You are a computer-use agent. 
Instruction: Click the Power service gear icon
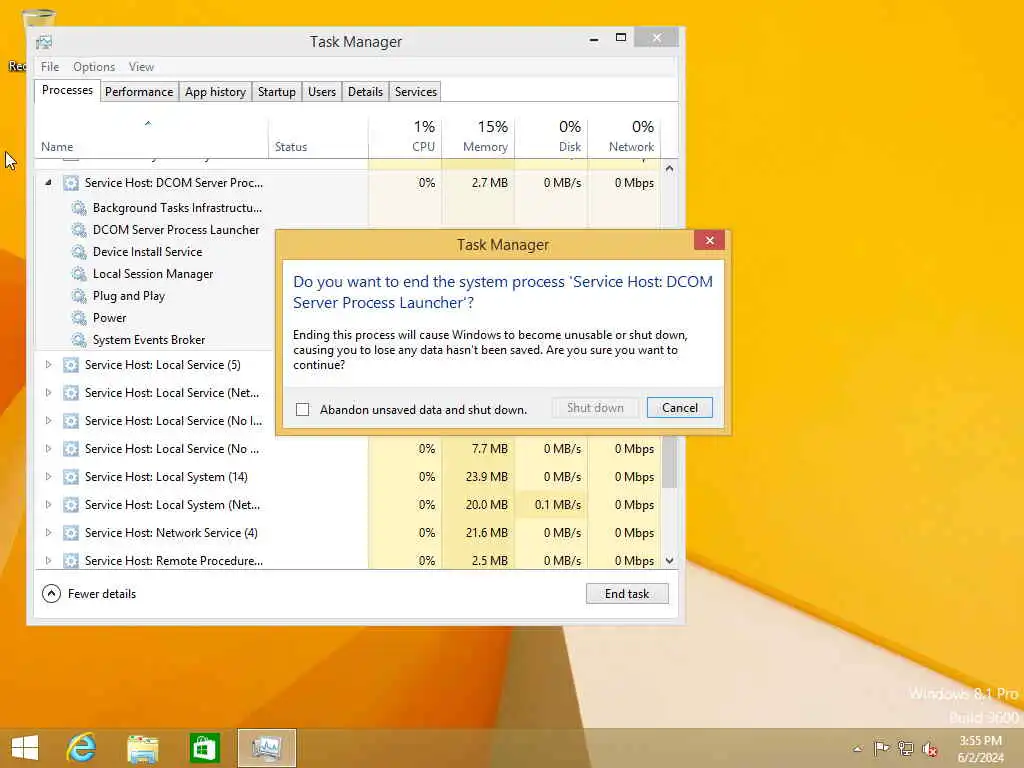[79, 318]
